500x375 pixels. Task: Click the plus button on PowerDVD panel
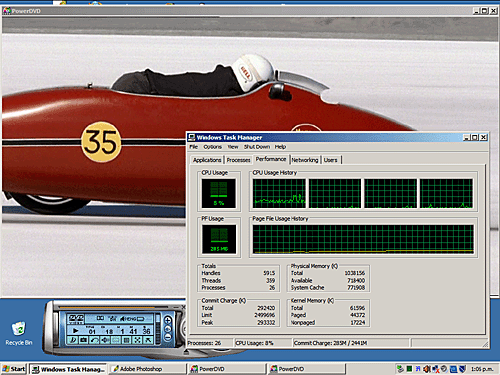coord(168,321)
